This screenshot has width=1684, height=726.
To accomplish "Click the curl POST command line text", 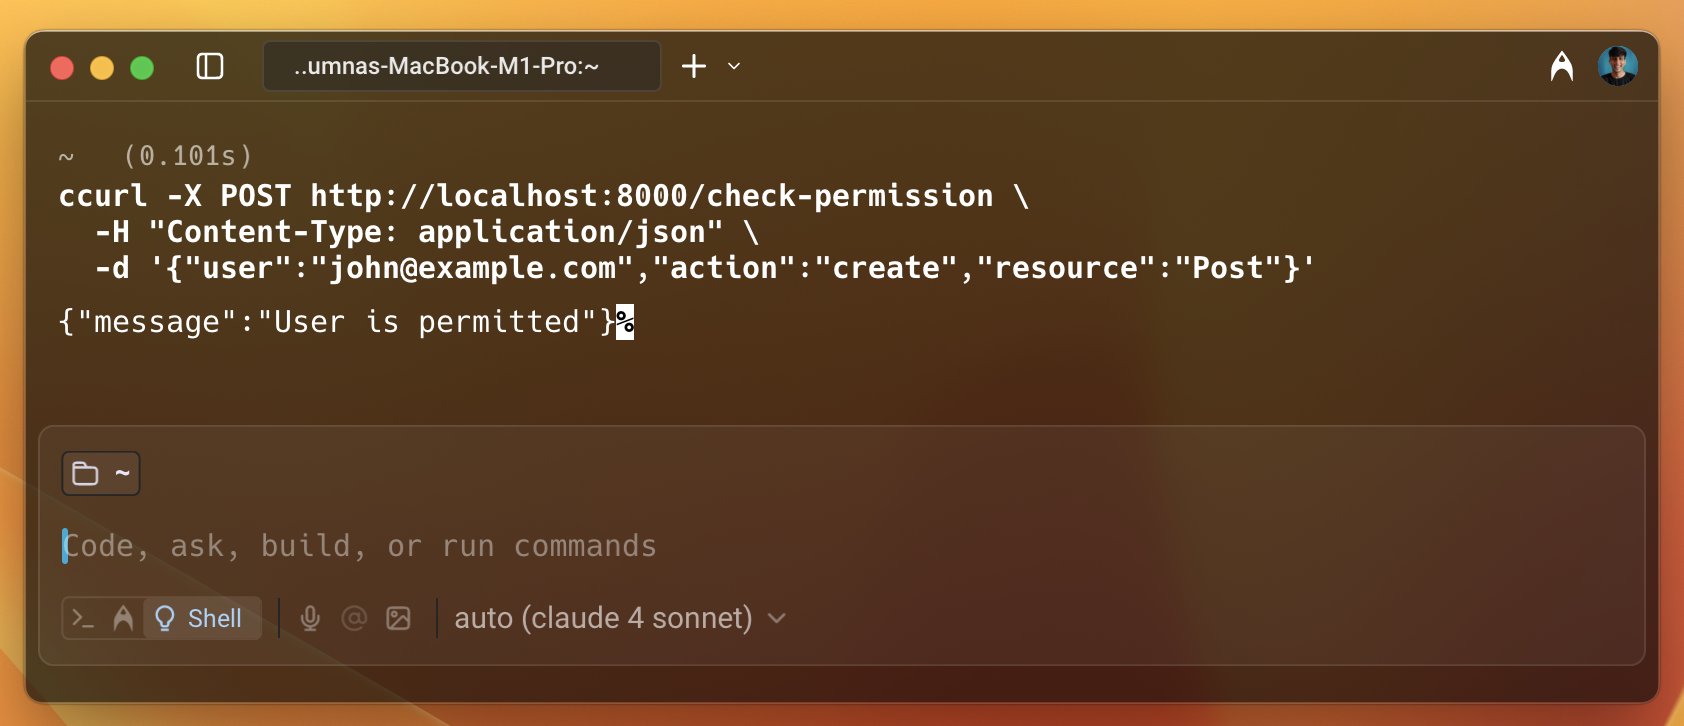I will click(544, 196).
